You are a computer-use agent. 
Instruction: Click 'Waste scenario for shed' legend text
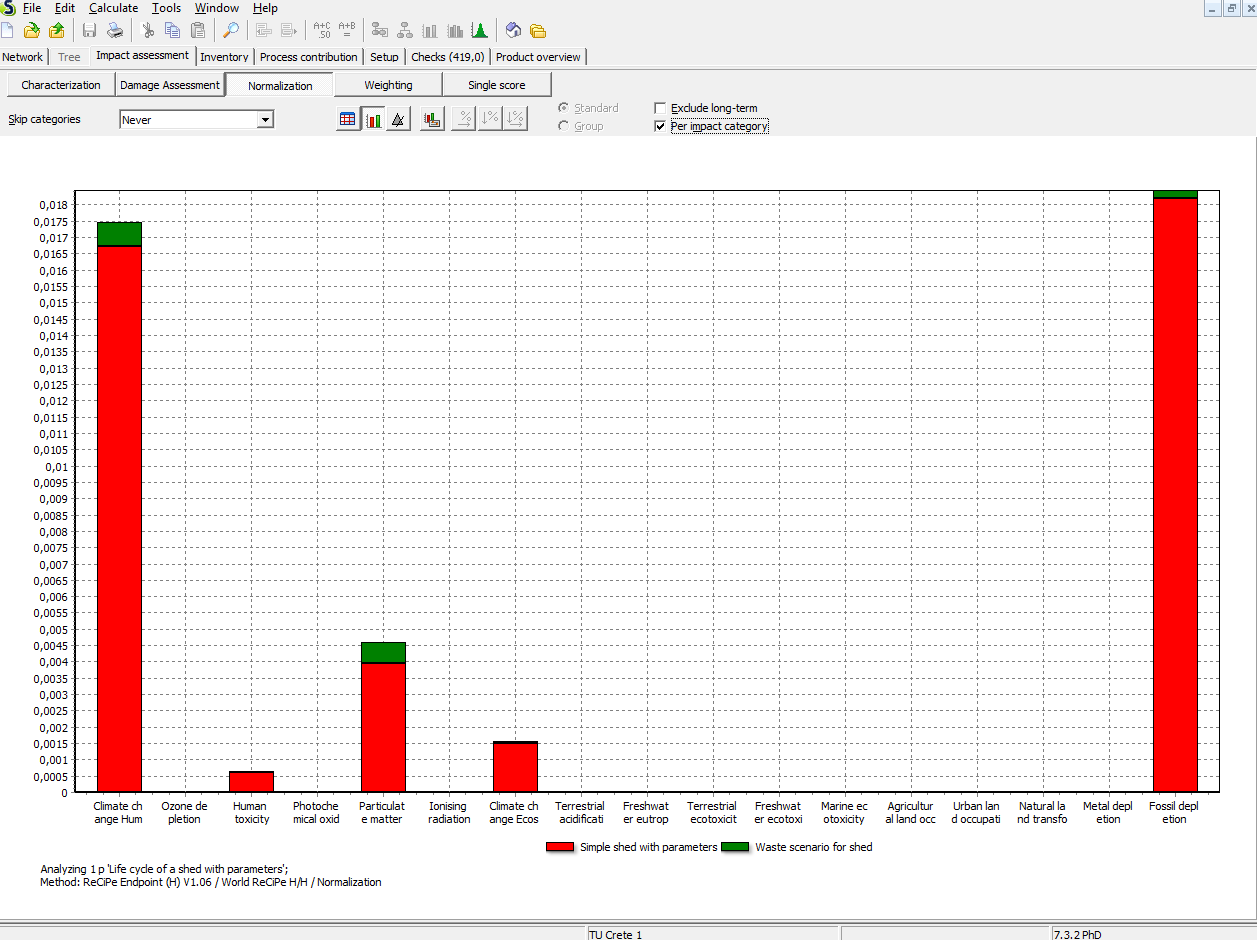(814, 847)
